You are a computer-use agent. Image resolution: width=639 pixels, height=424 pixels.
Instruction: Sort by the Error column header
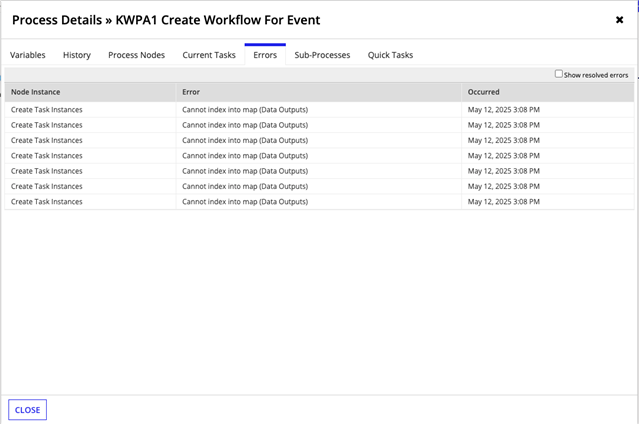coord(191,92)
